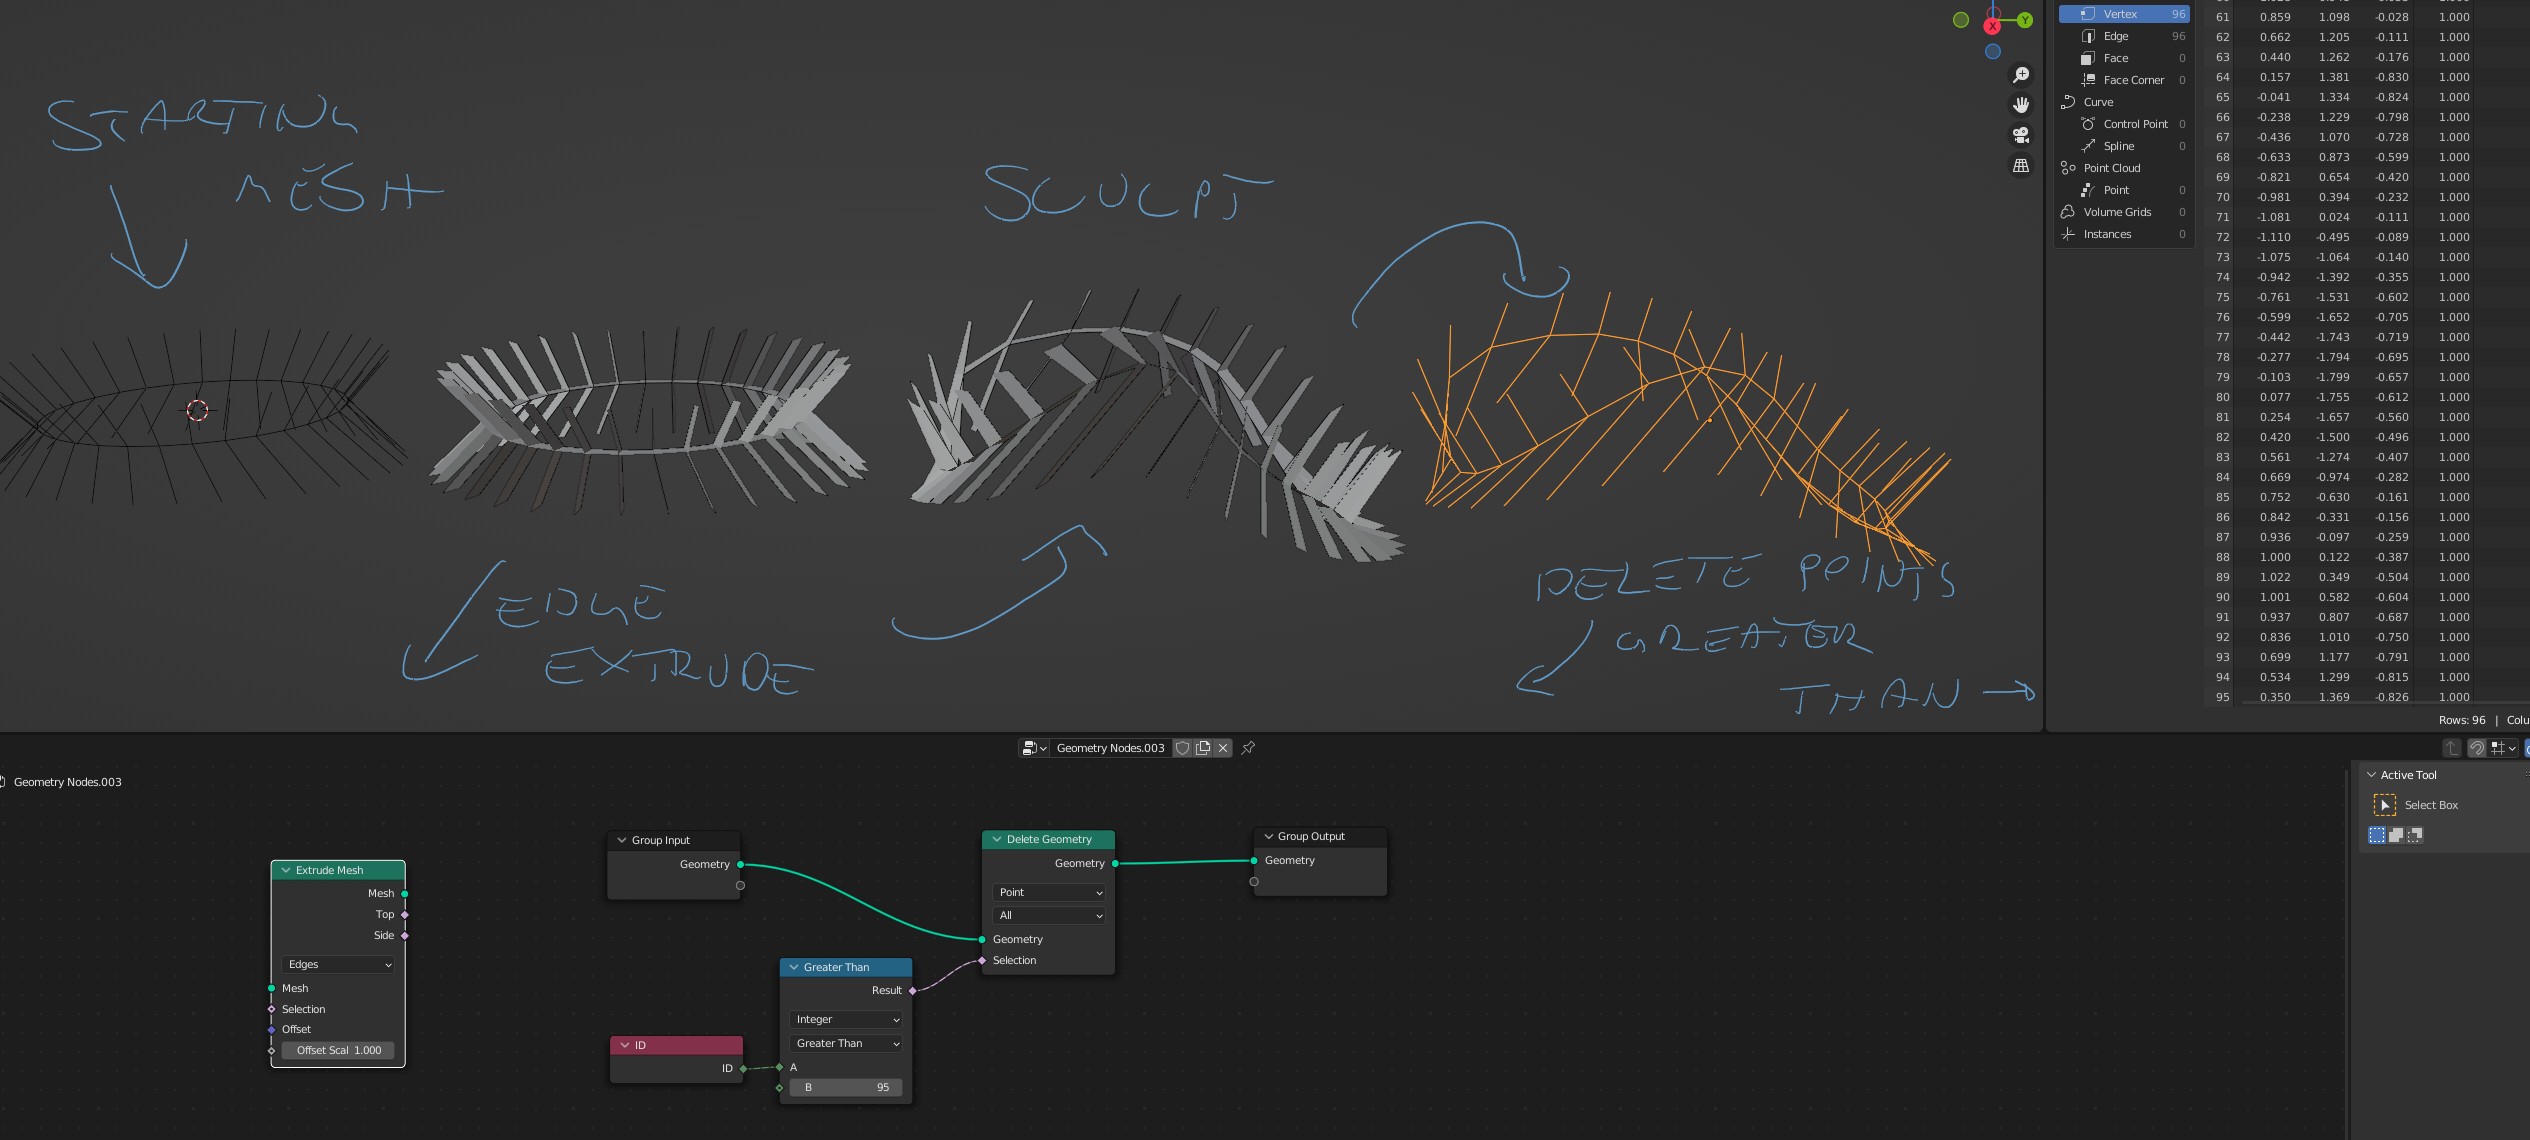The image size is (2530, 1140).
Task: Select Instances in spreadsheet
Action: [2124, 234]
